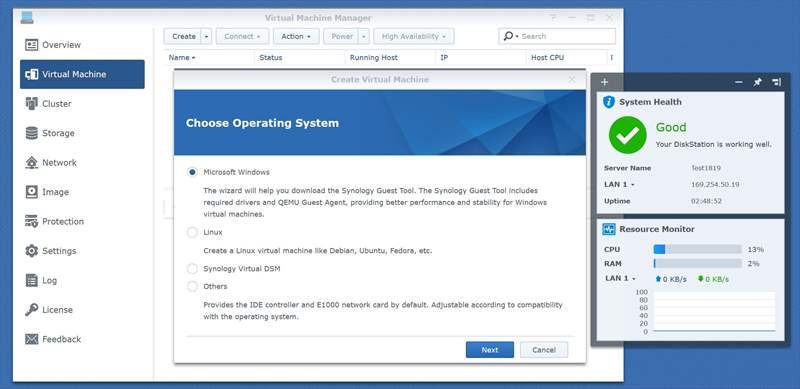Click the Storage disk stack icon
Image resolution: width=800 pixels, height=389 pixels.
(32, 133)
